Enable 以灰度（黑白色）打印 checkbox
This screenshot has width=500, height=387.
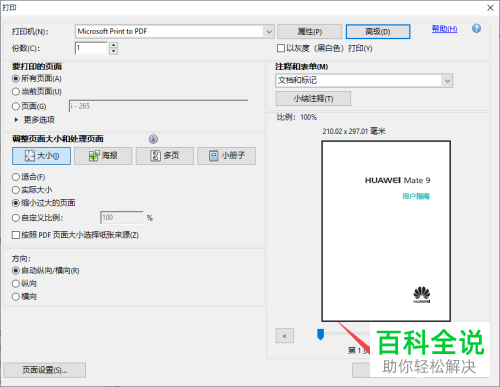(281, 48)
